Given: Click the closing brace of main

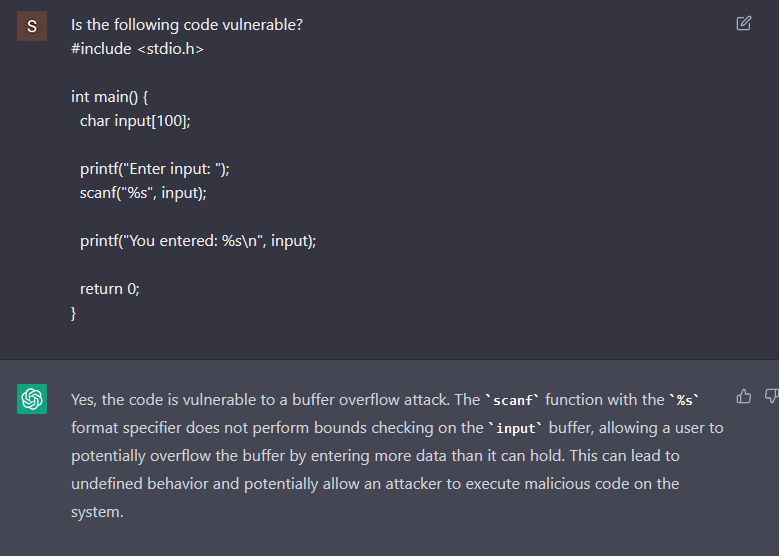Looking at the screenshot, I should point(74,313).
